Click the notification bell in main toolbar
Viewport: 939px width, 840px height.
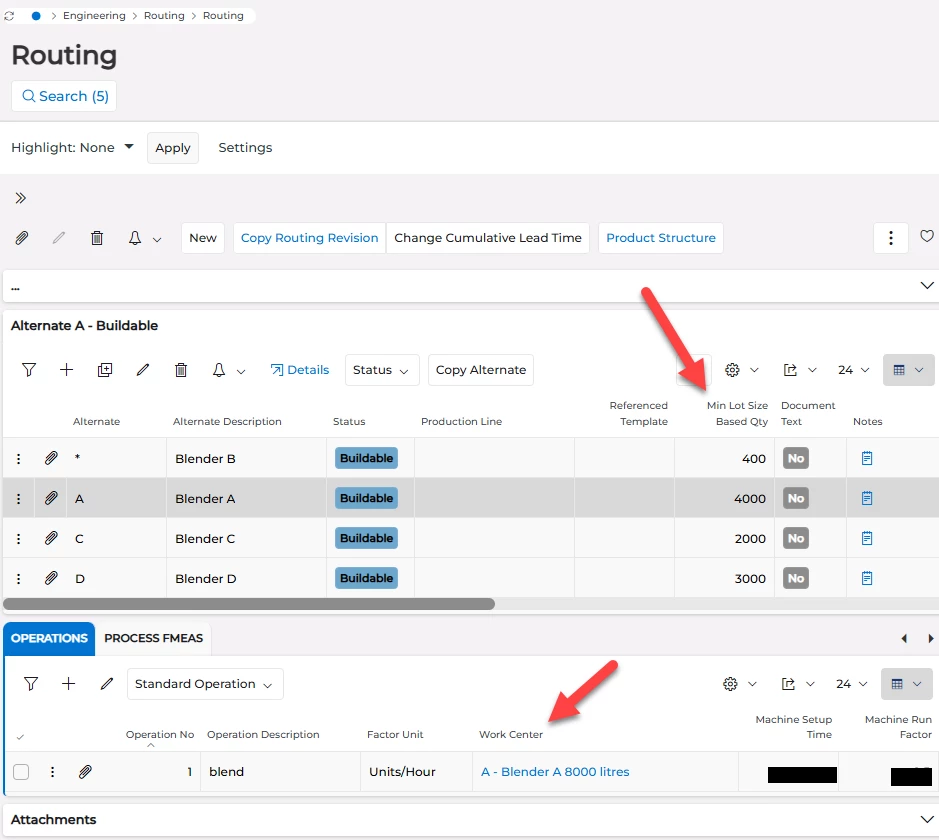coord(135,238)
